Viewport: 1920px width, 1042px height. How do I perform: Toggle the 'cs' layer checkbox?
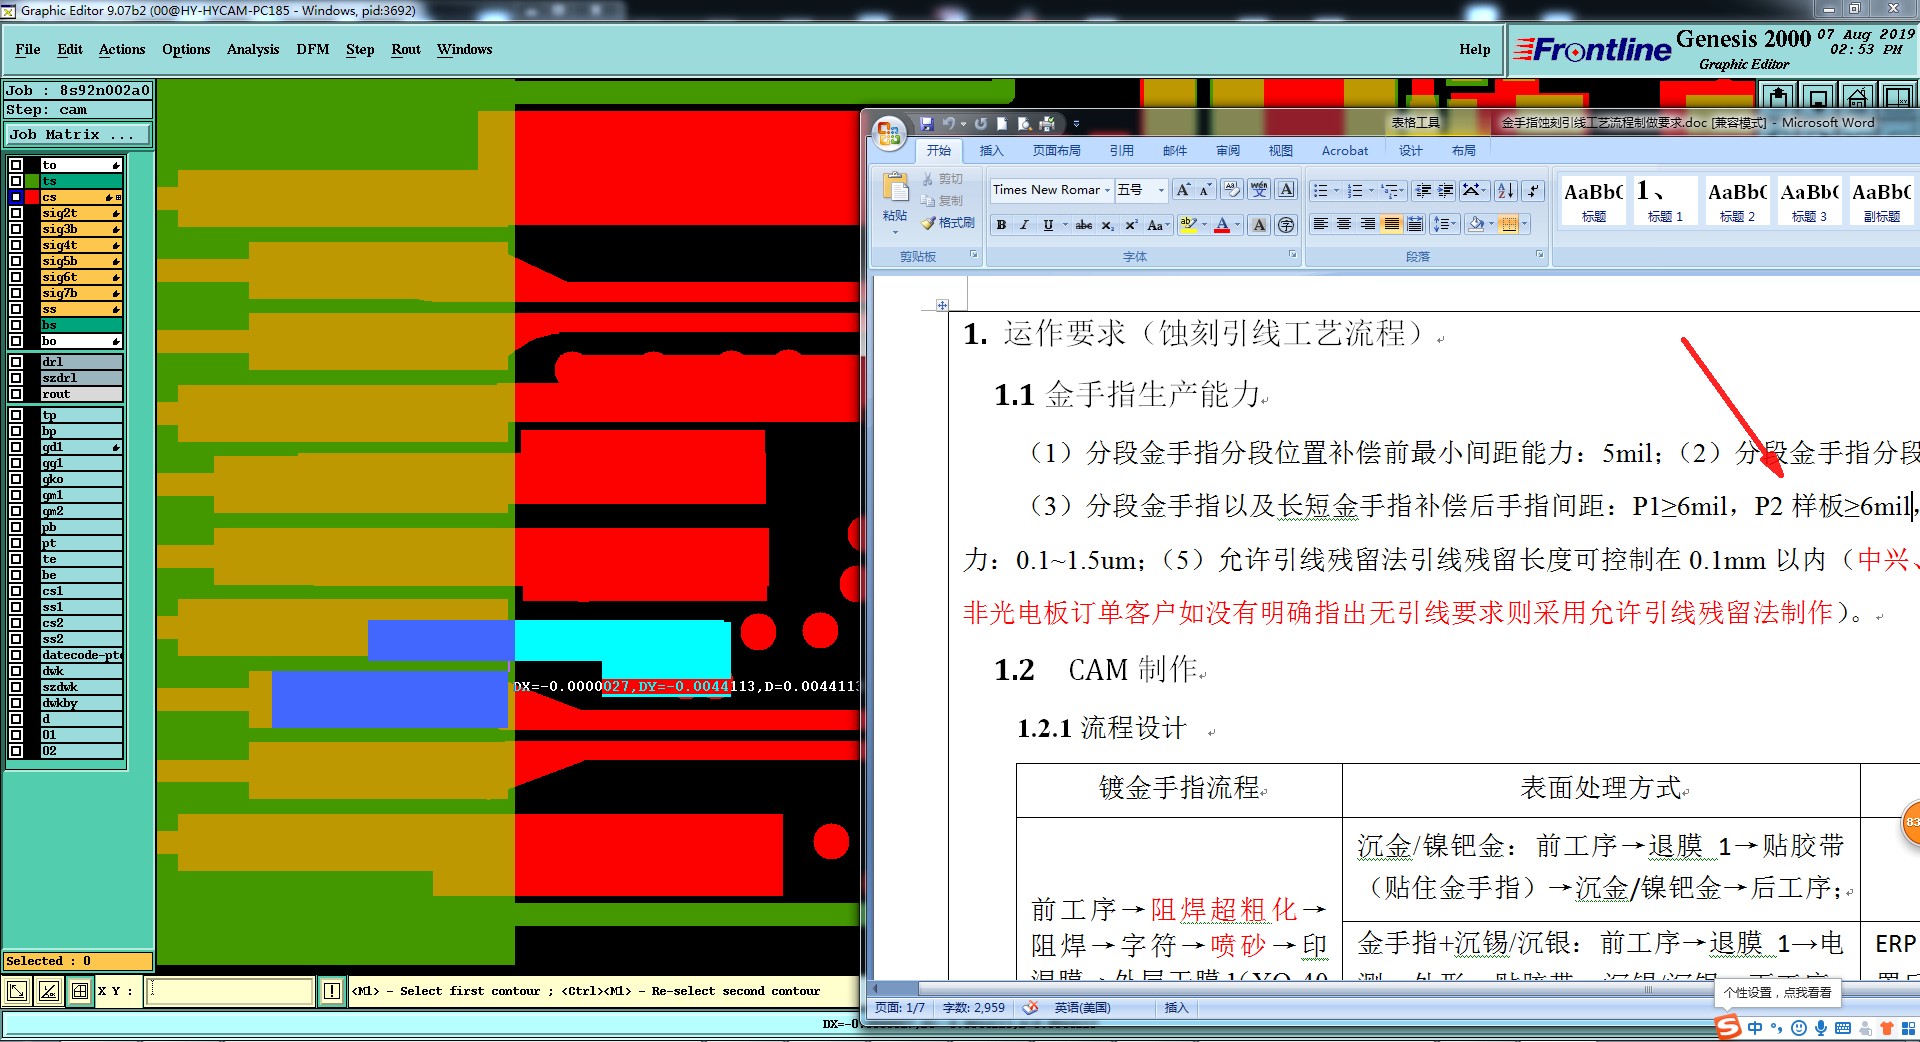(16, 197)
